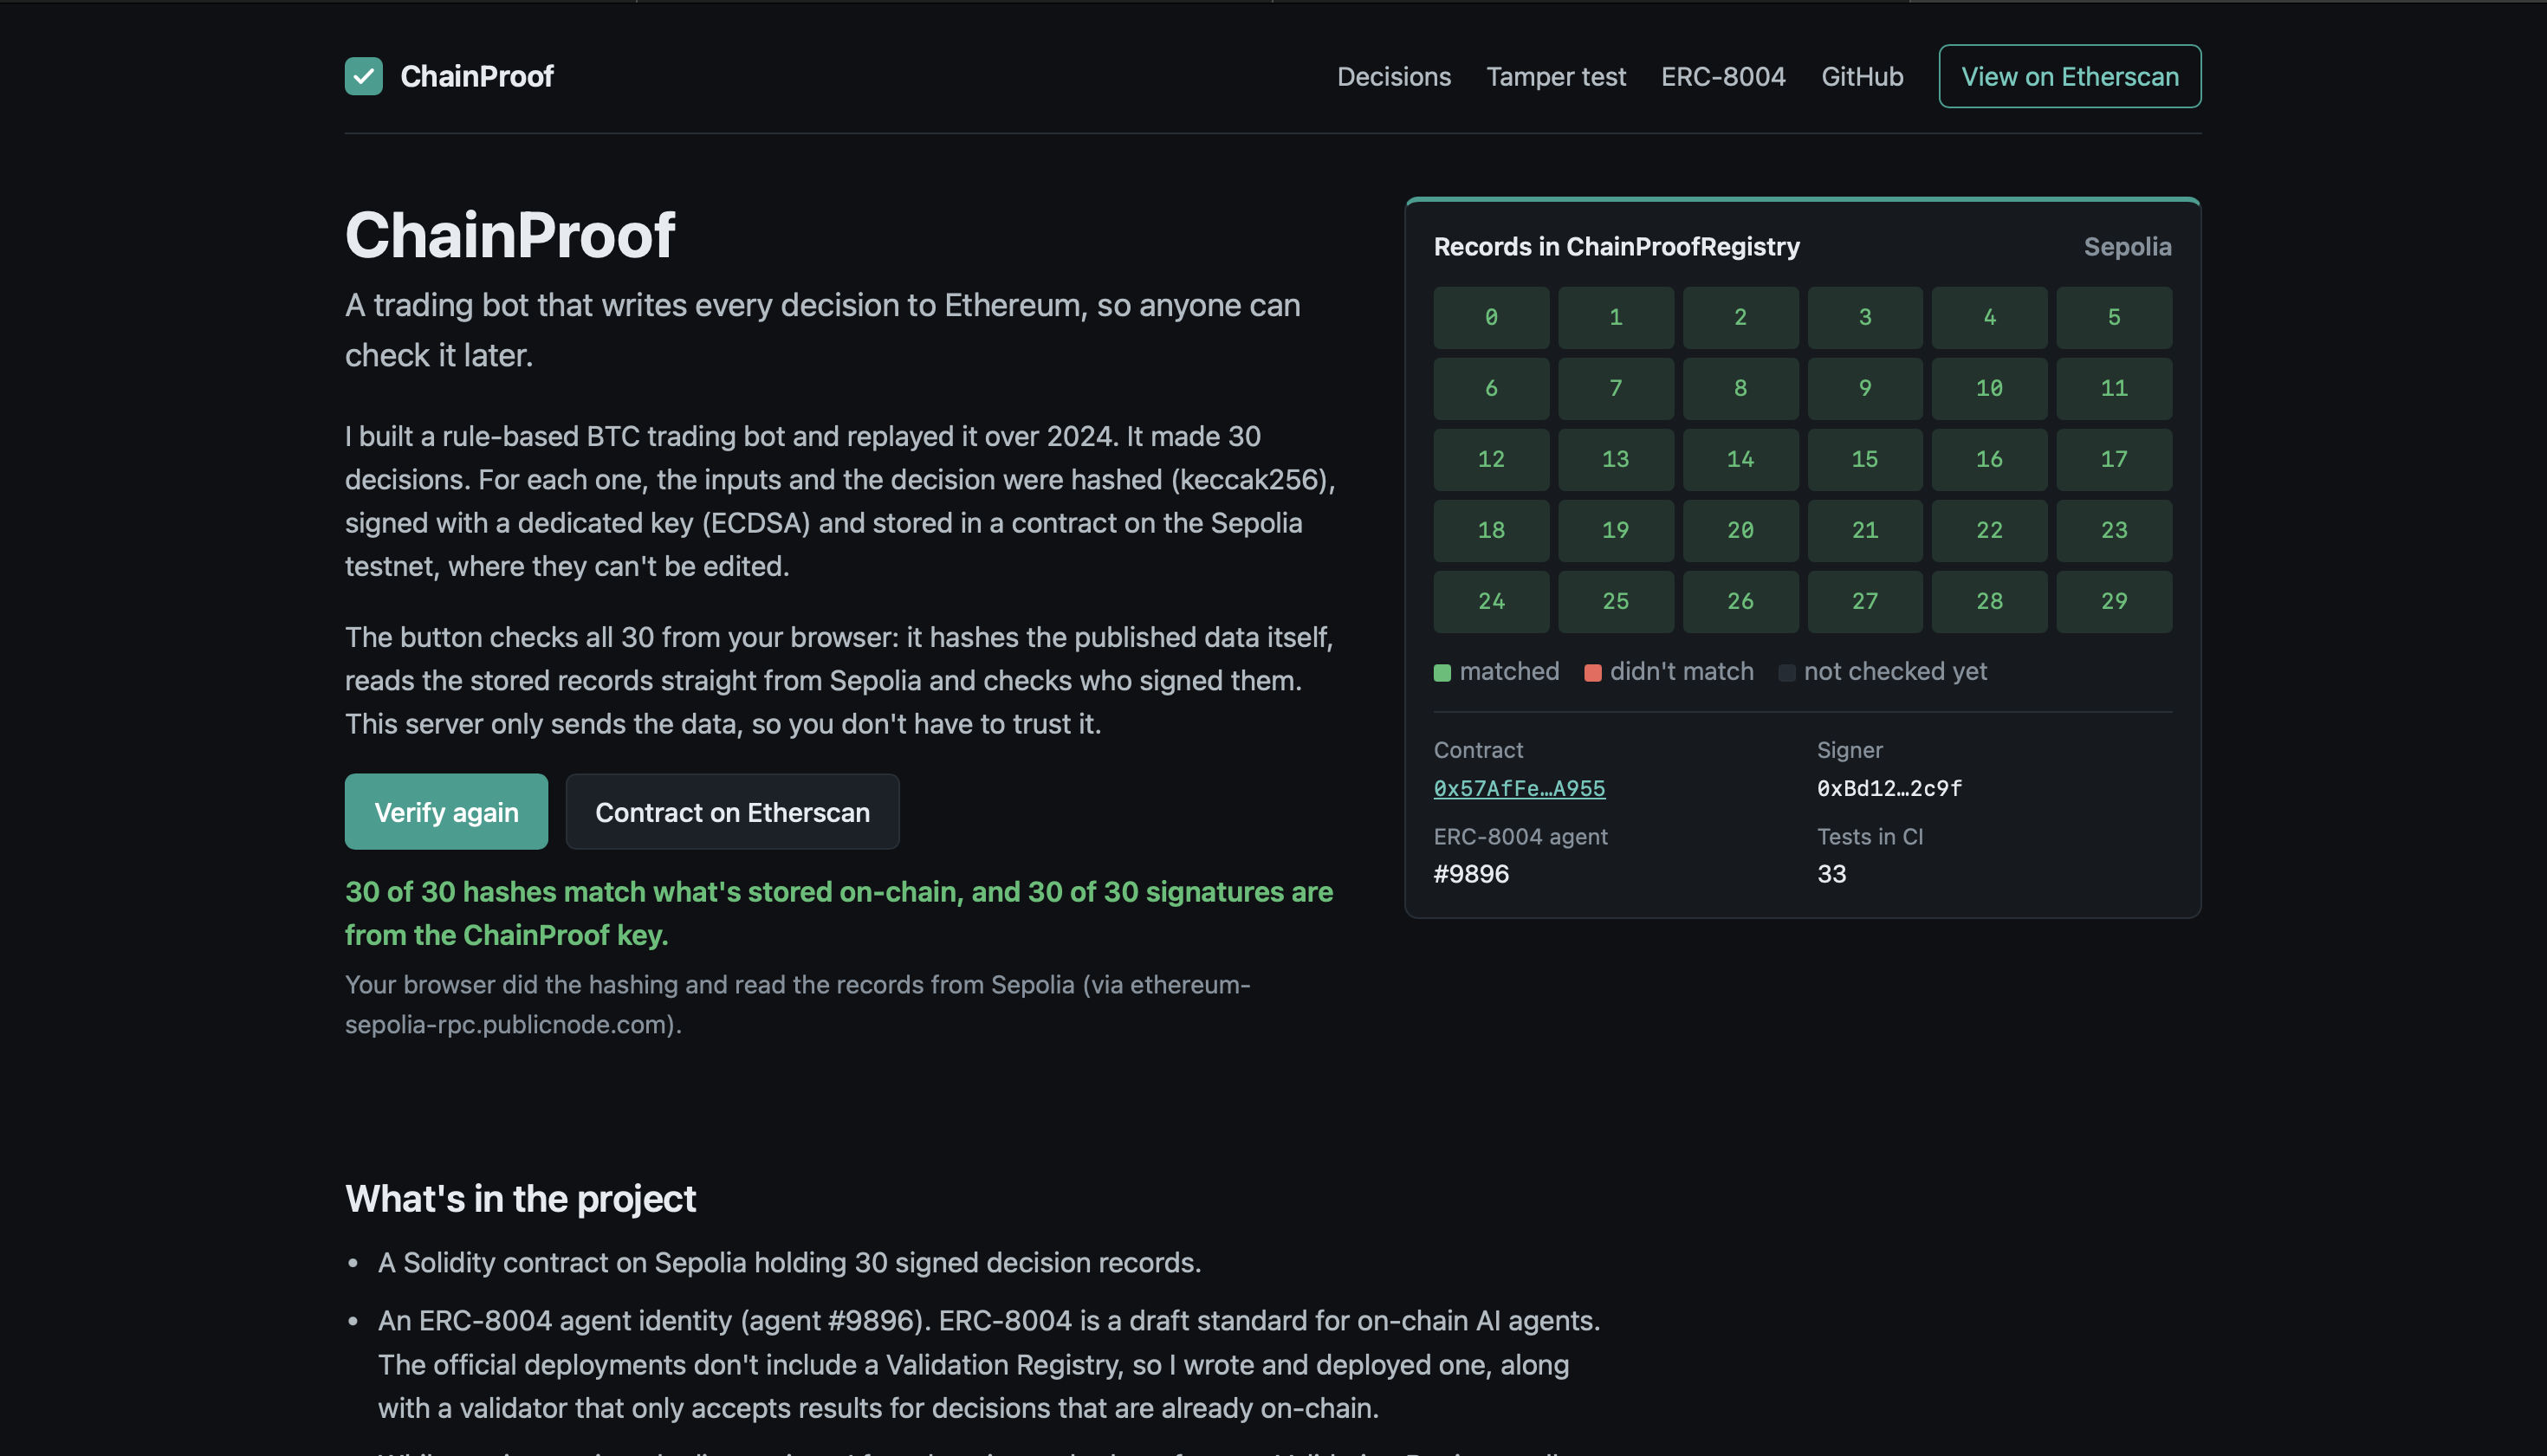Image resolution: width=2547 pixels, height=1456 pixels.
Task: Select record tile 13
Action: tap(1615, 459)
